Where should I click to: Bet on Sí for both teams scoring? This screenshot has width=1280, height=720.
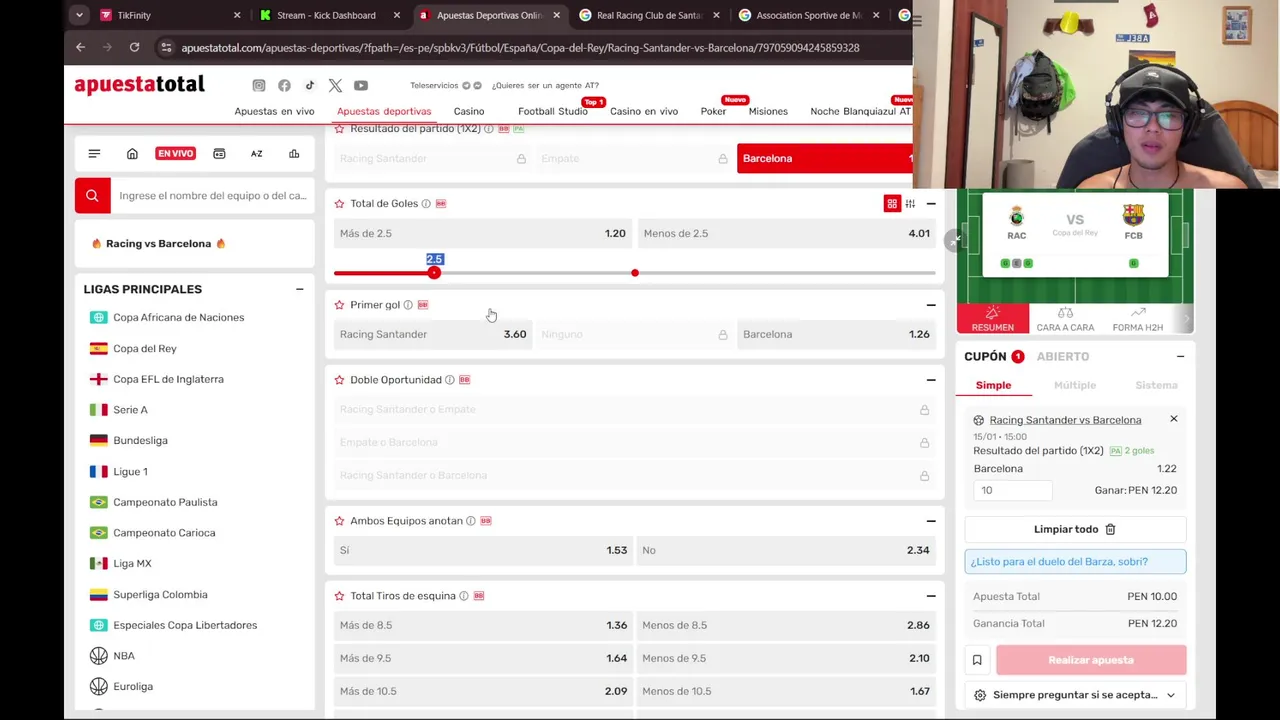pyautogui.click(x=482, y=550)
